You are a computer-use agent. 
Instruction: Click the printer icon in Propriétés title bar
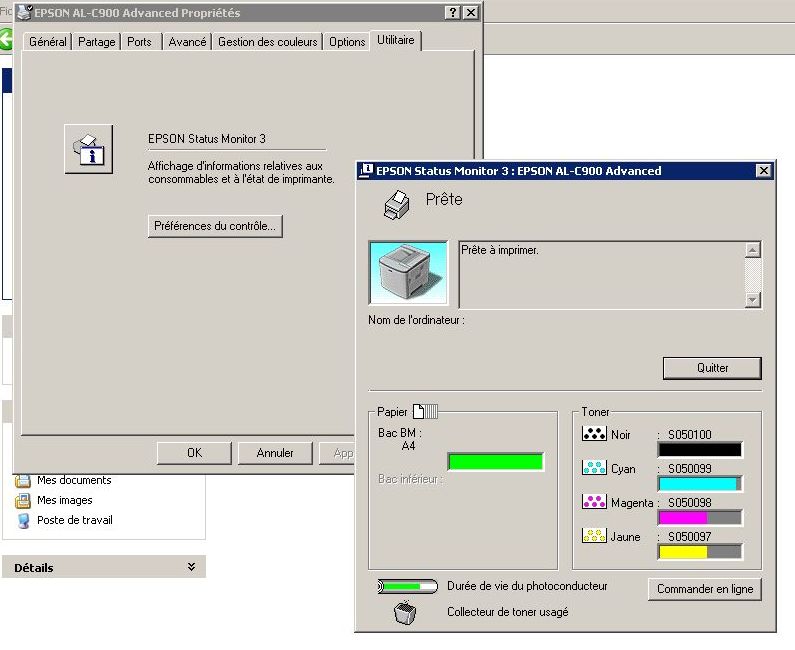pos(24,13)
